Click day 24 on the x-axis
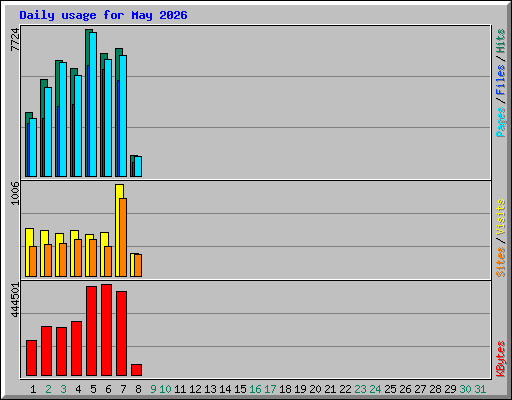 [x=375, y=389]
